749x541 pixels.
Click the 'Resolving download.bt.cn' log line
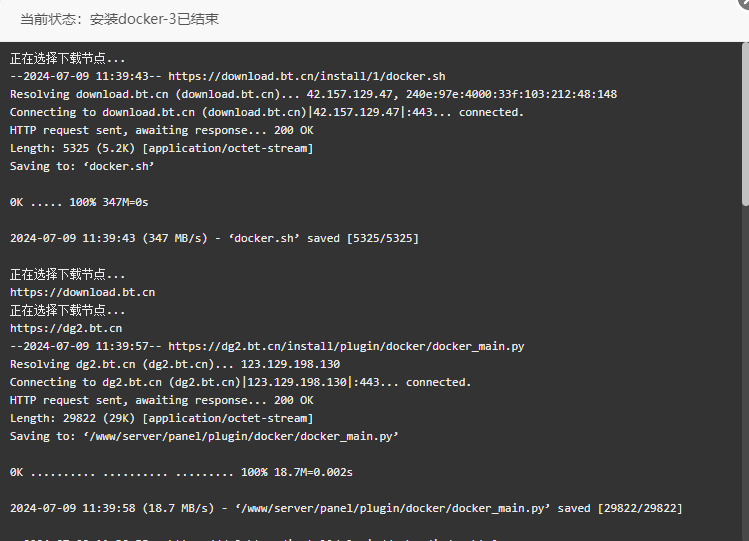[313, 94]
